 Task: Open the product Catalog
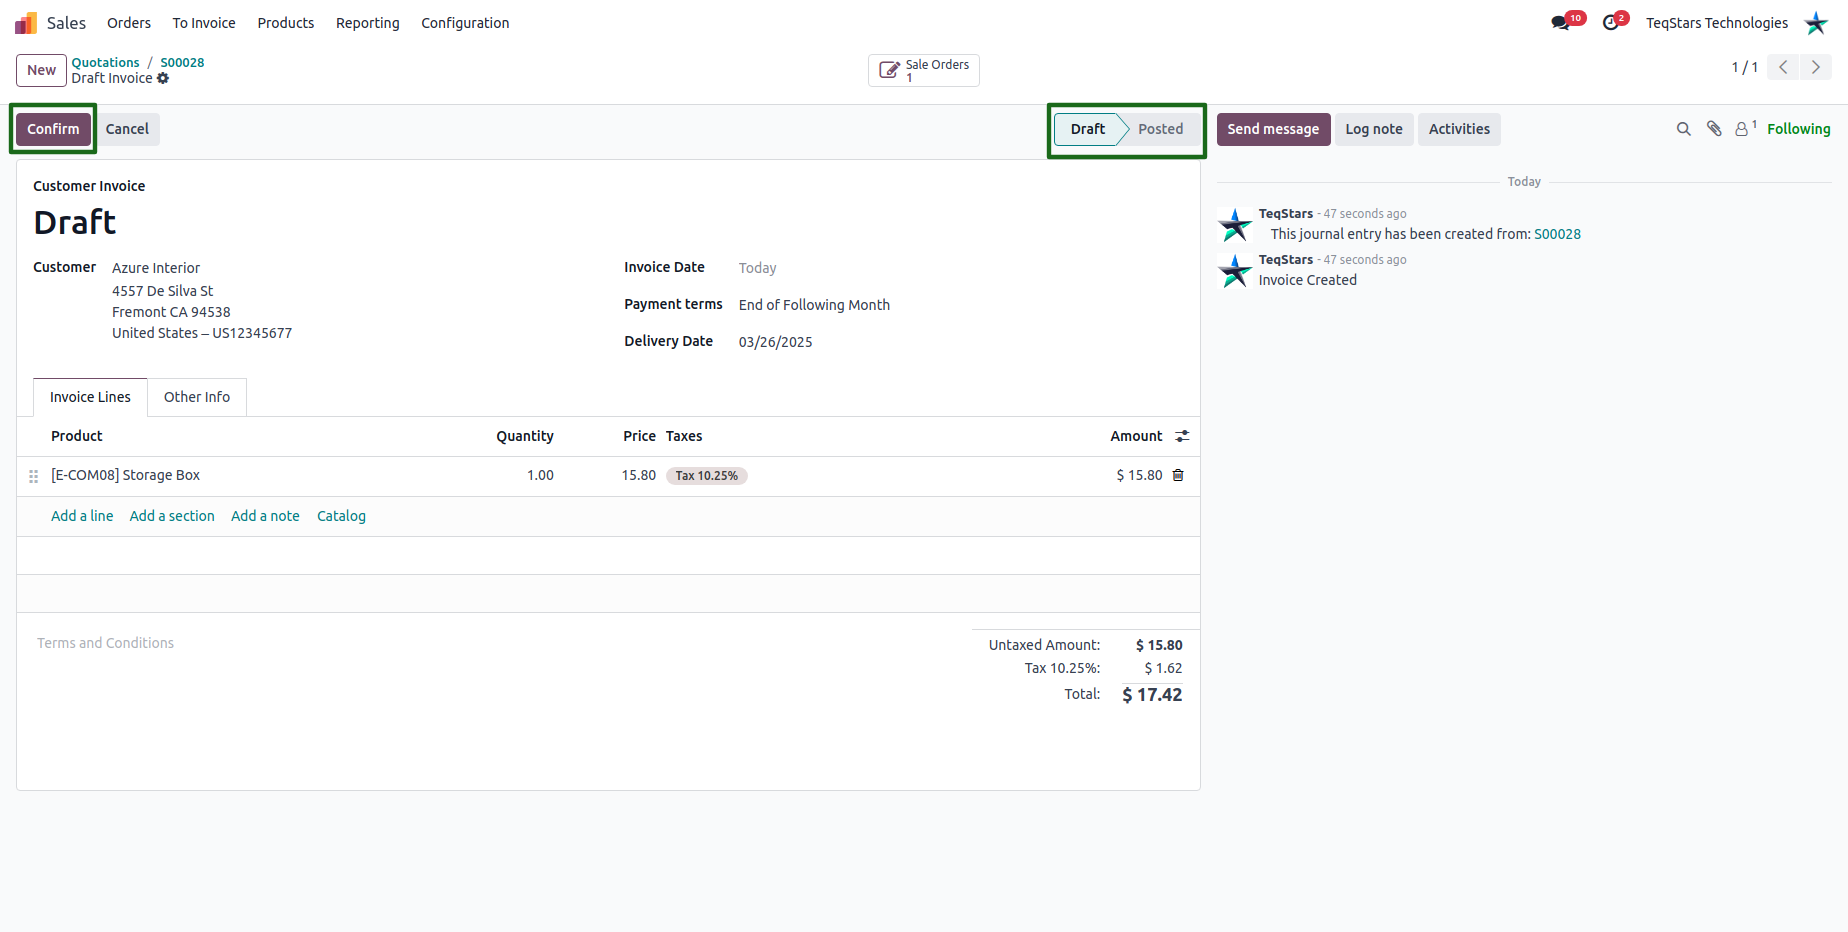[x=341, y=516]
